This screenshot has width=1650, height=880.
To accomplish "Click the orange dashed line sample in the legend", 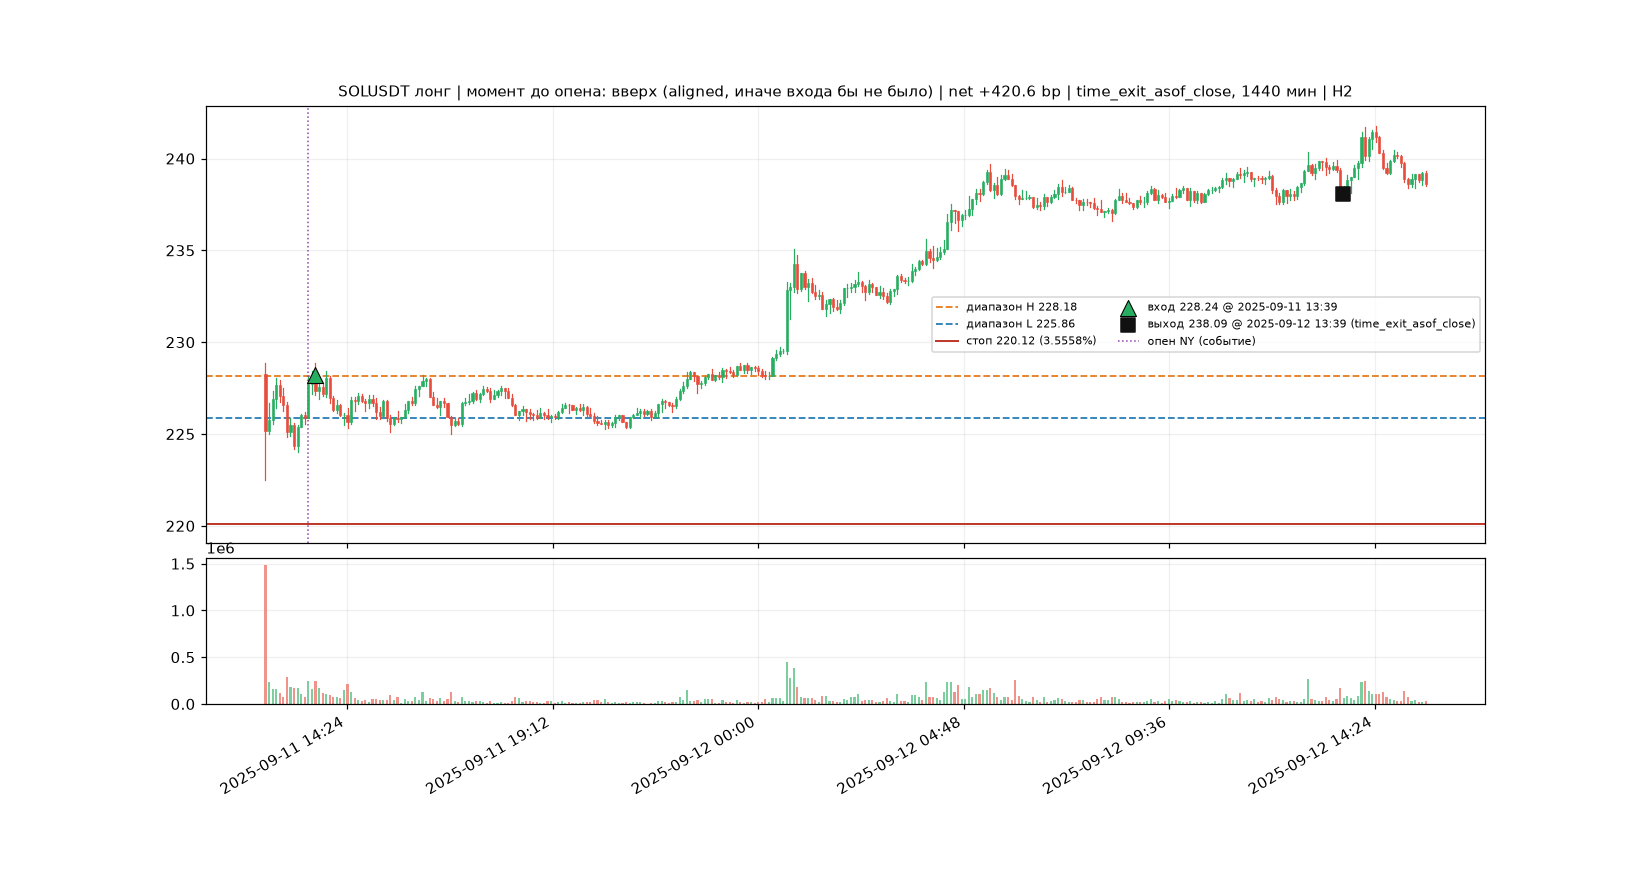I will 947,307.
